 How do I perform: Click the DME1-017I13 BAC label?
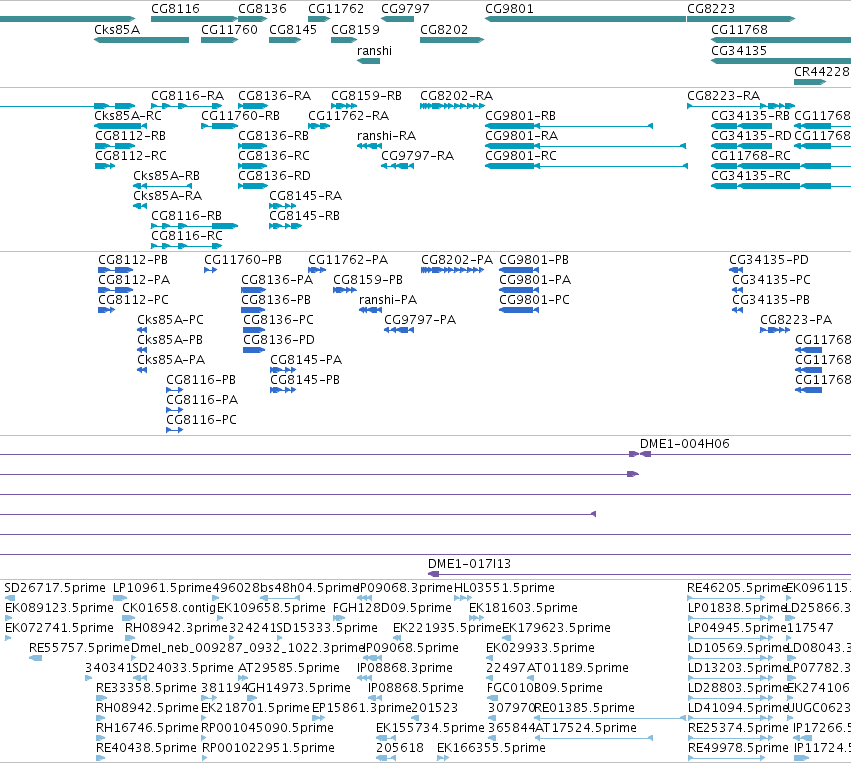click(x=469, y=564)
